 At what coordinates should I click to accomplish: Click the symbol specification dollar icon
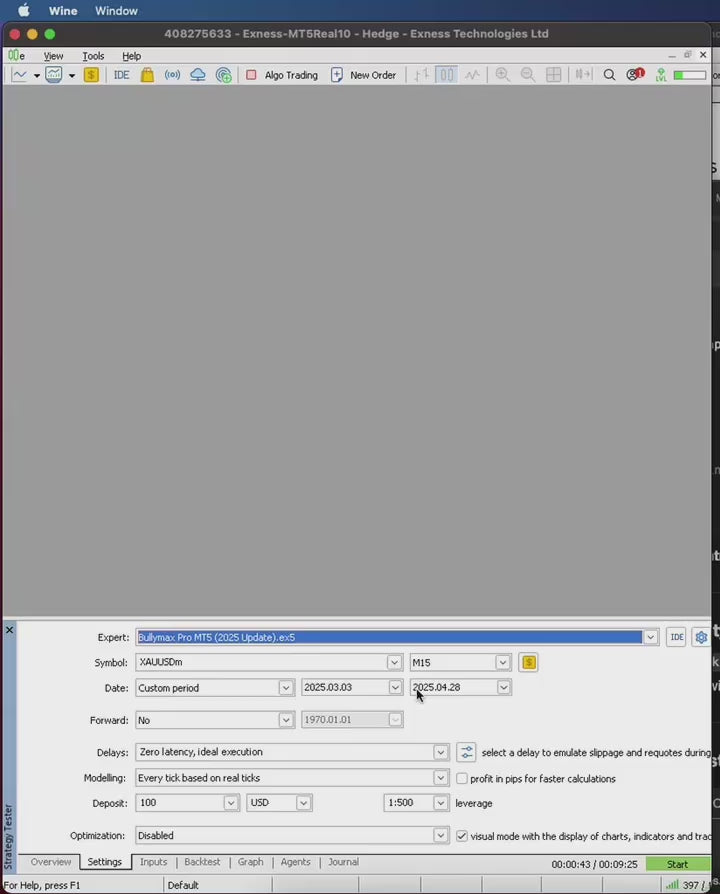tap(528, 662)
